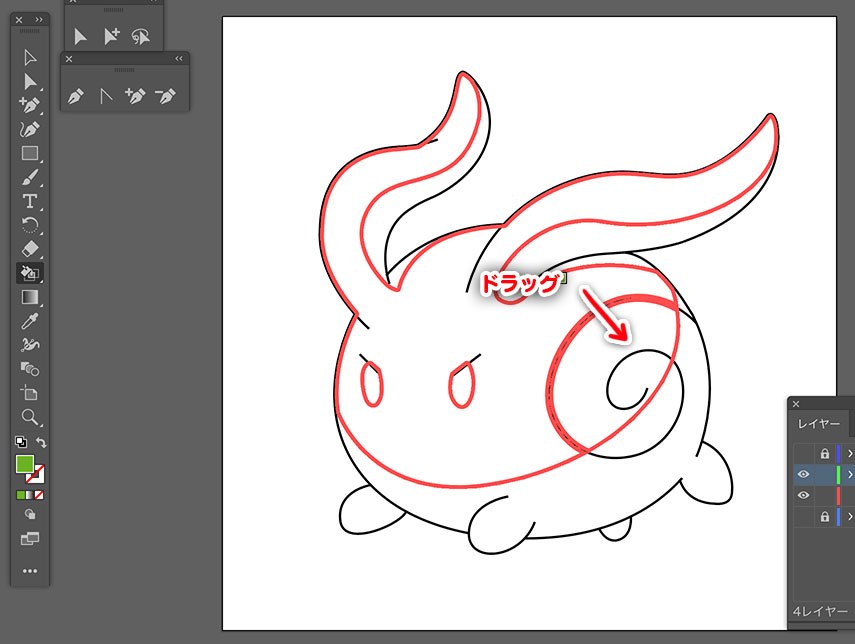Unlock the top layer's lock icon

pos(824,454)
